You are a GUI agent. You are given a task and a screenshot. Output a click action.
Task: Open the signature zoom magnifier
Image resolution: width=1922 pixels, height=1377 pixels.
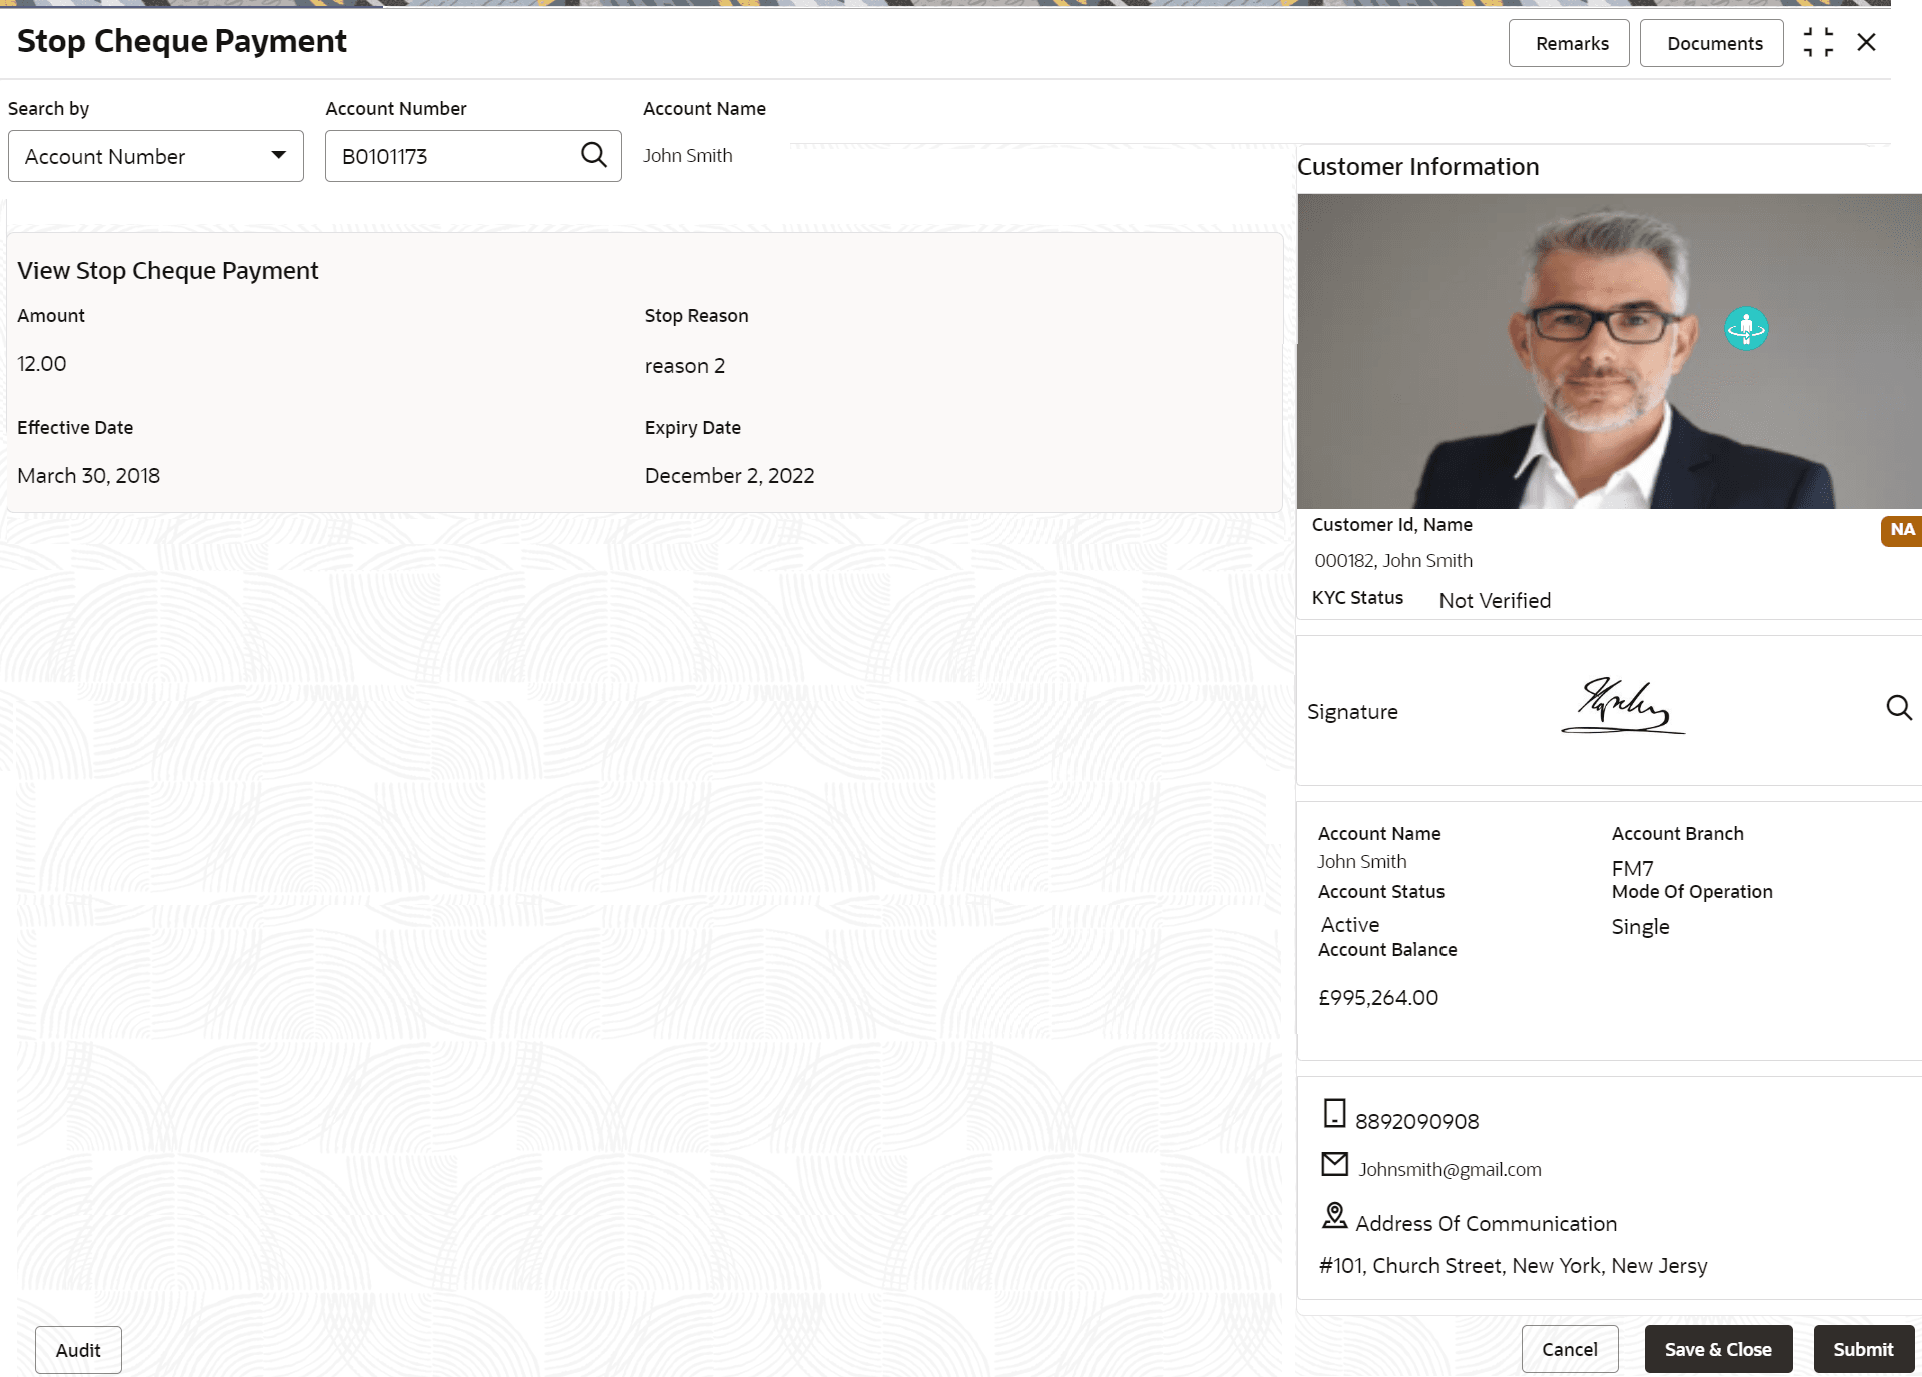[x=1899, y=708]
